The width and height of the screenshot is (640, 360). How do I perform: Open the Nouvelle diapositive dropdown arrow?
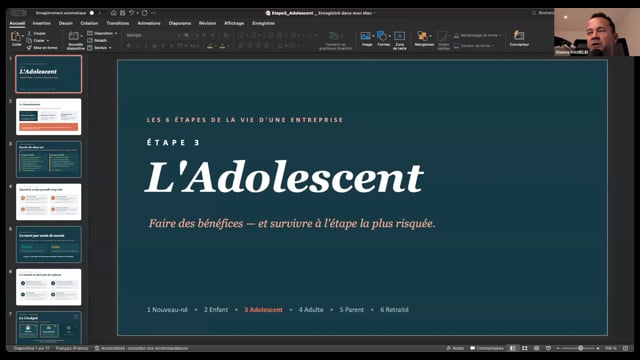[82, 36]
